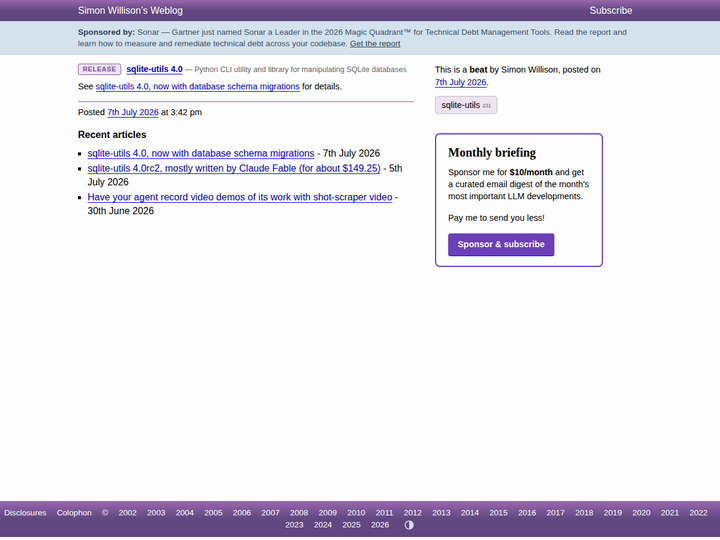This screenshot has height=540, width=720.
Task: Go to 2020 archive
Action: click(641, 513)
